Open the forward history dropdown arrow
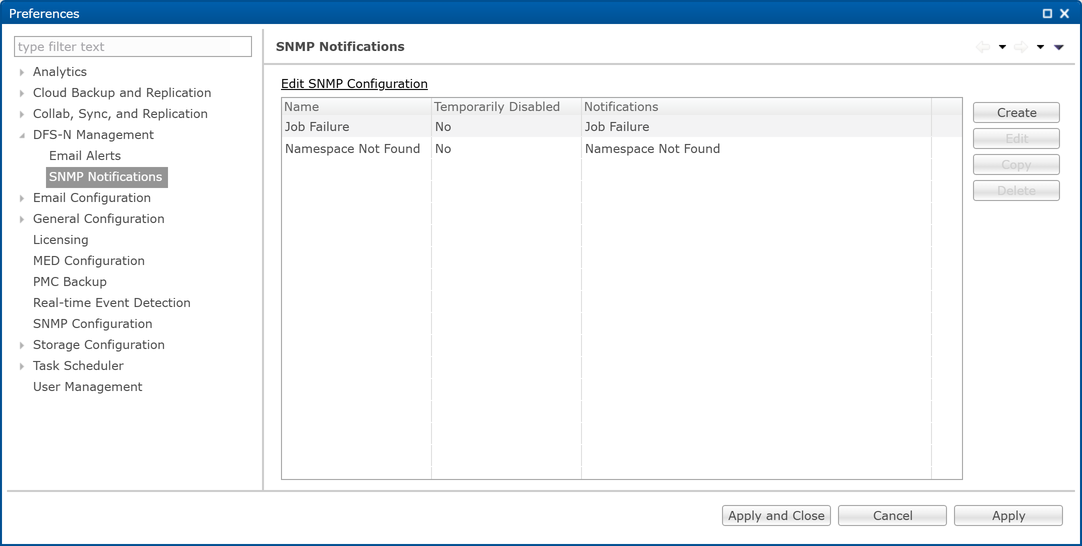Viewport: 1082px width, 546px height. point(1041,48)
